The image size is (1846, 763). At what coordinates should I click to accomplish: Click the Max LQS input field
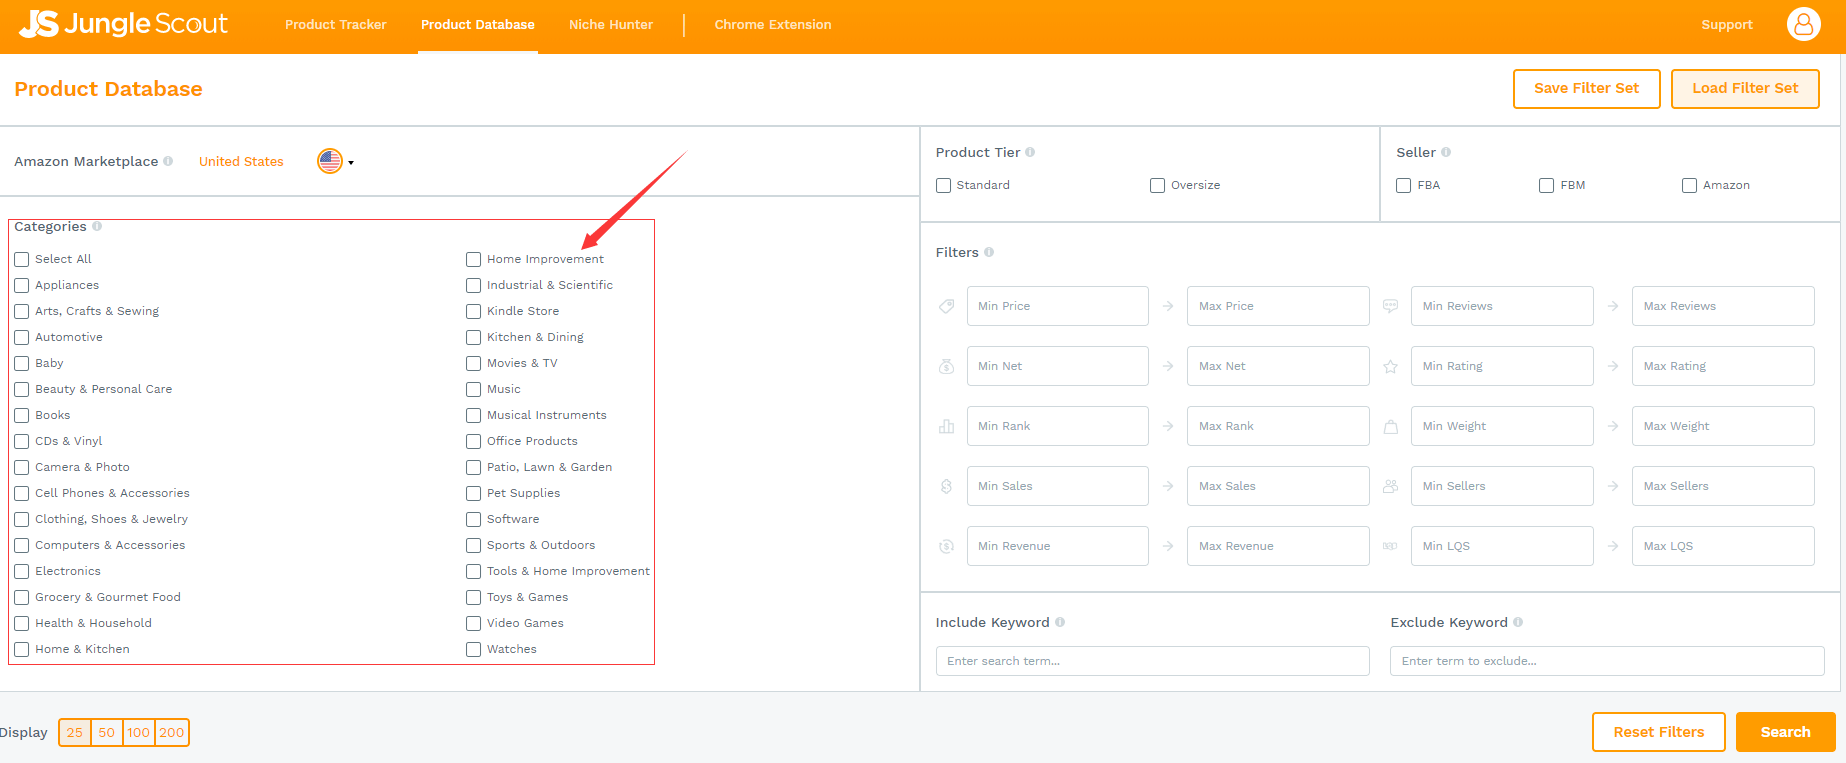coord(1723,546)
